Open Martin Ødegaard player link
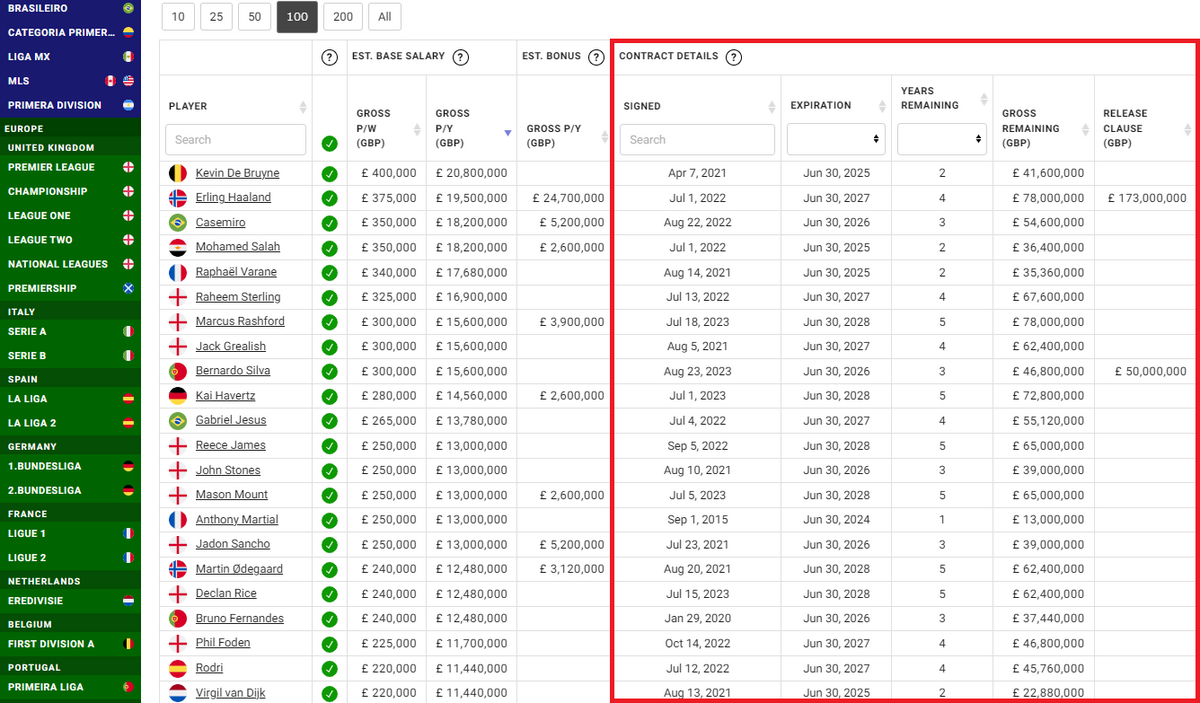The width and height of the screenshot is (1200, 703). tap(239, 569)
